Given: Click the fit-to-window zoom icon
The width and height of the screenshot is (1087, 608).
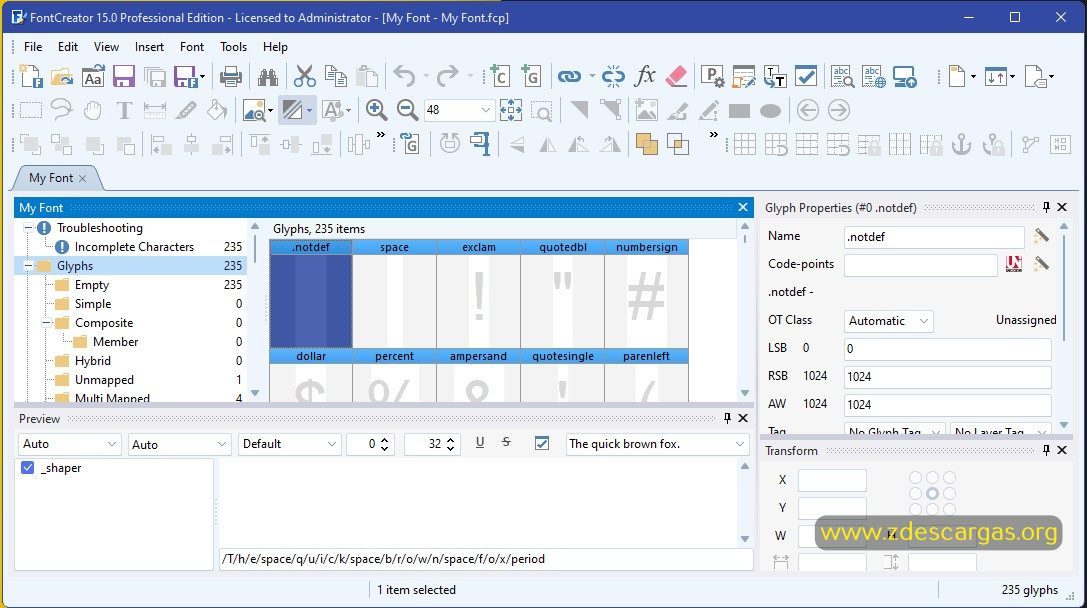Looking at the screenshot, I should coord(511,110).
